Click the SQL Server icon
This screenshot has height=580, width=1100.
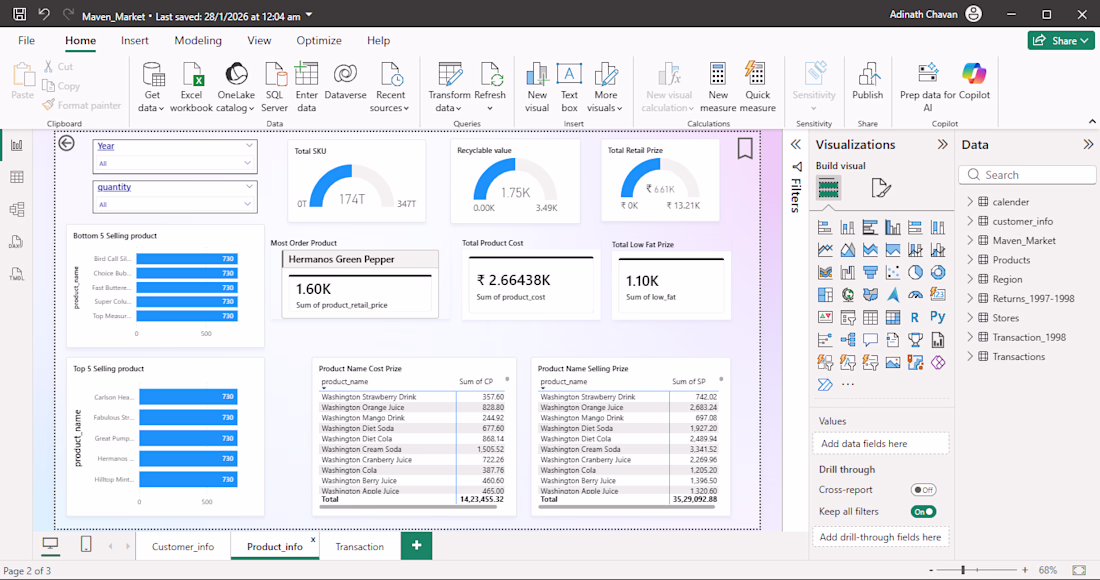(x=275, y=74)
